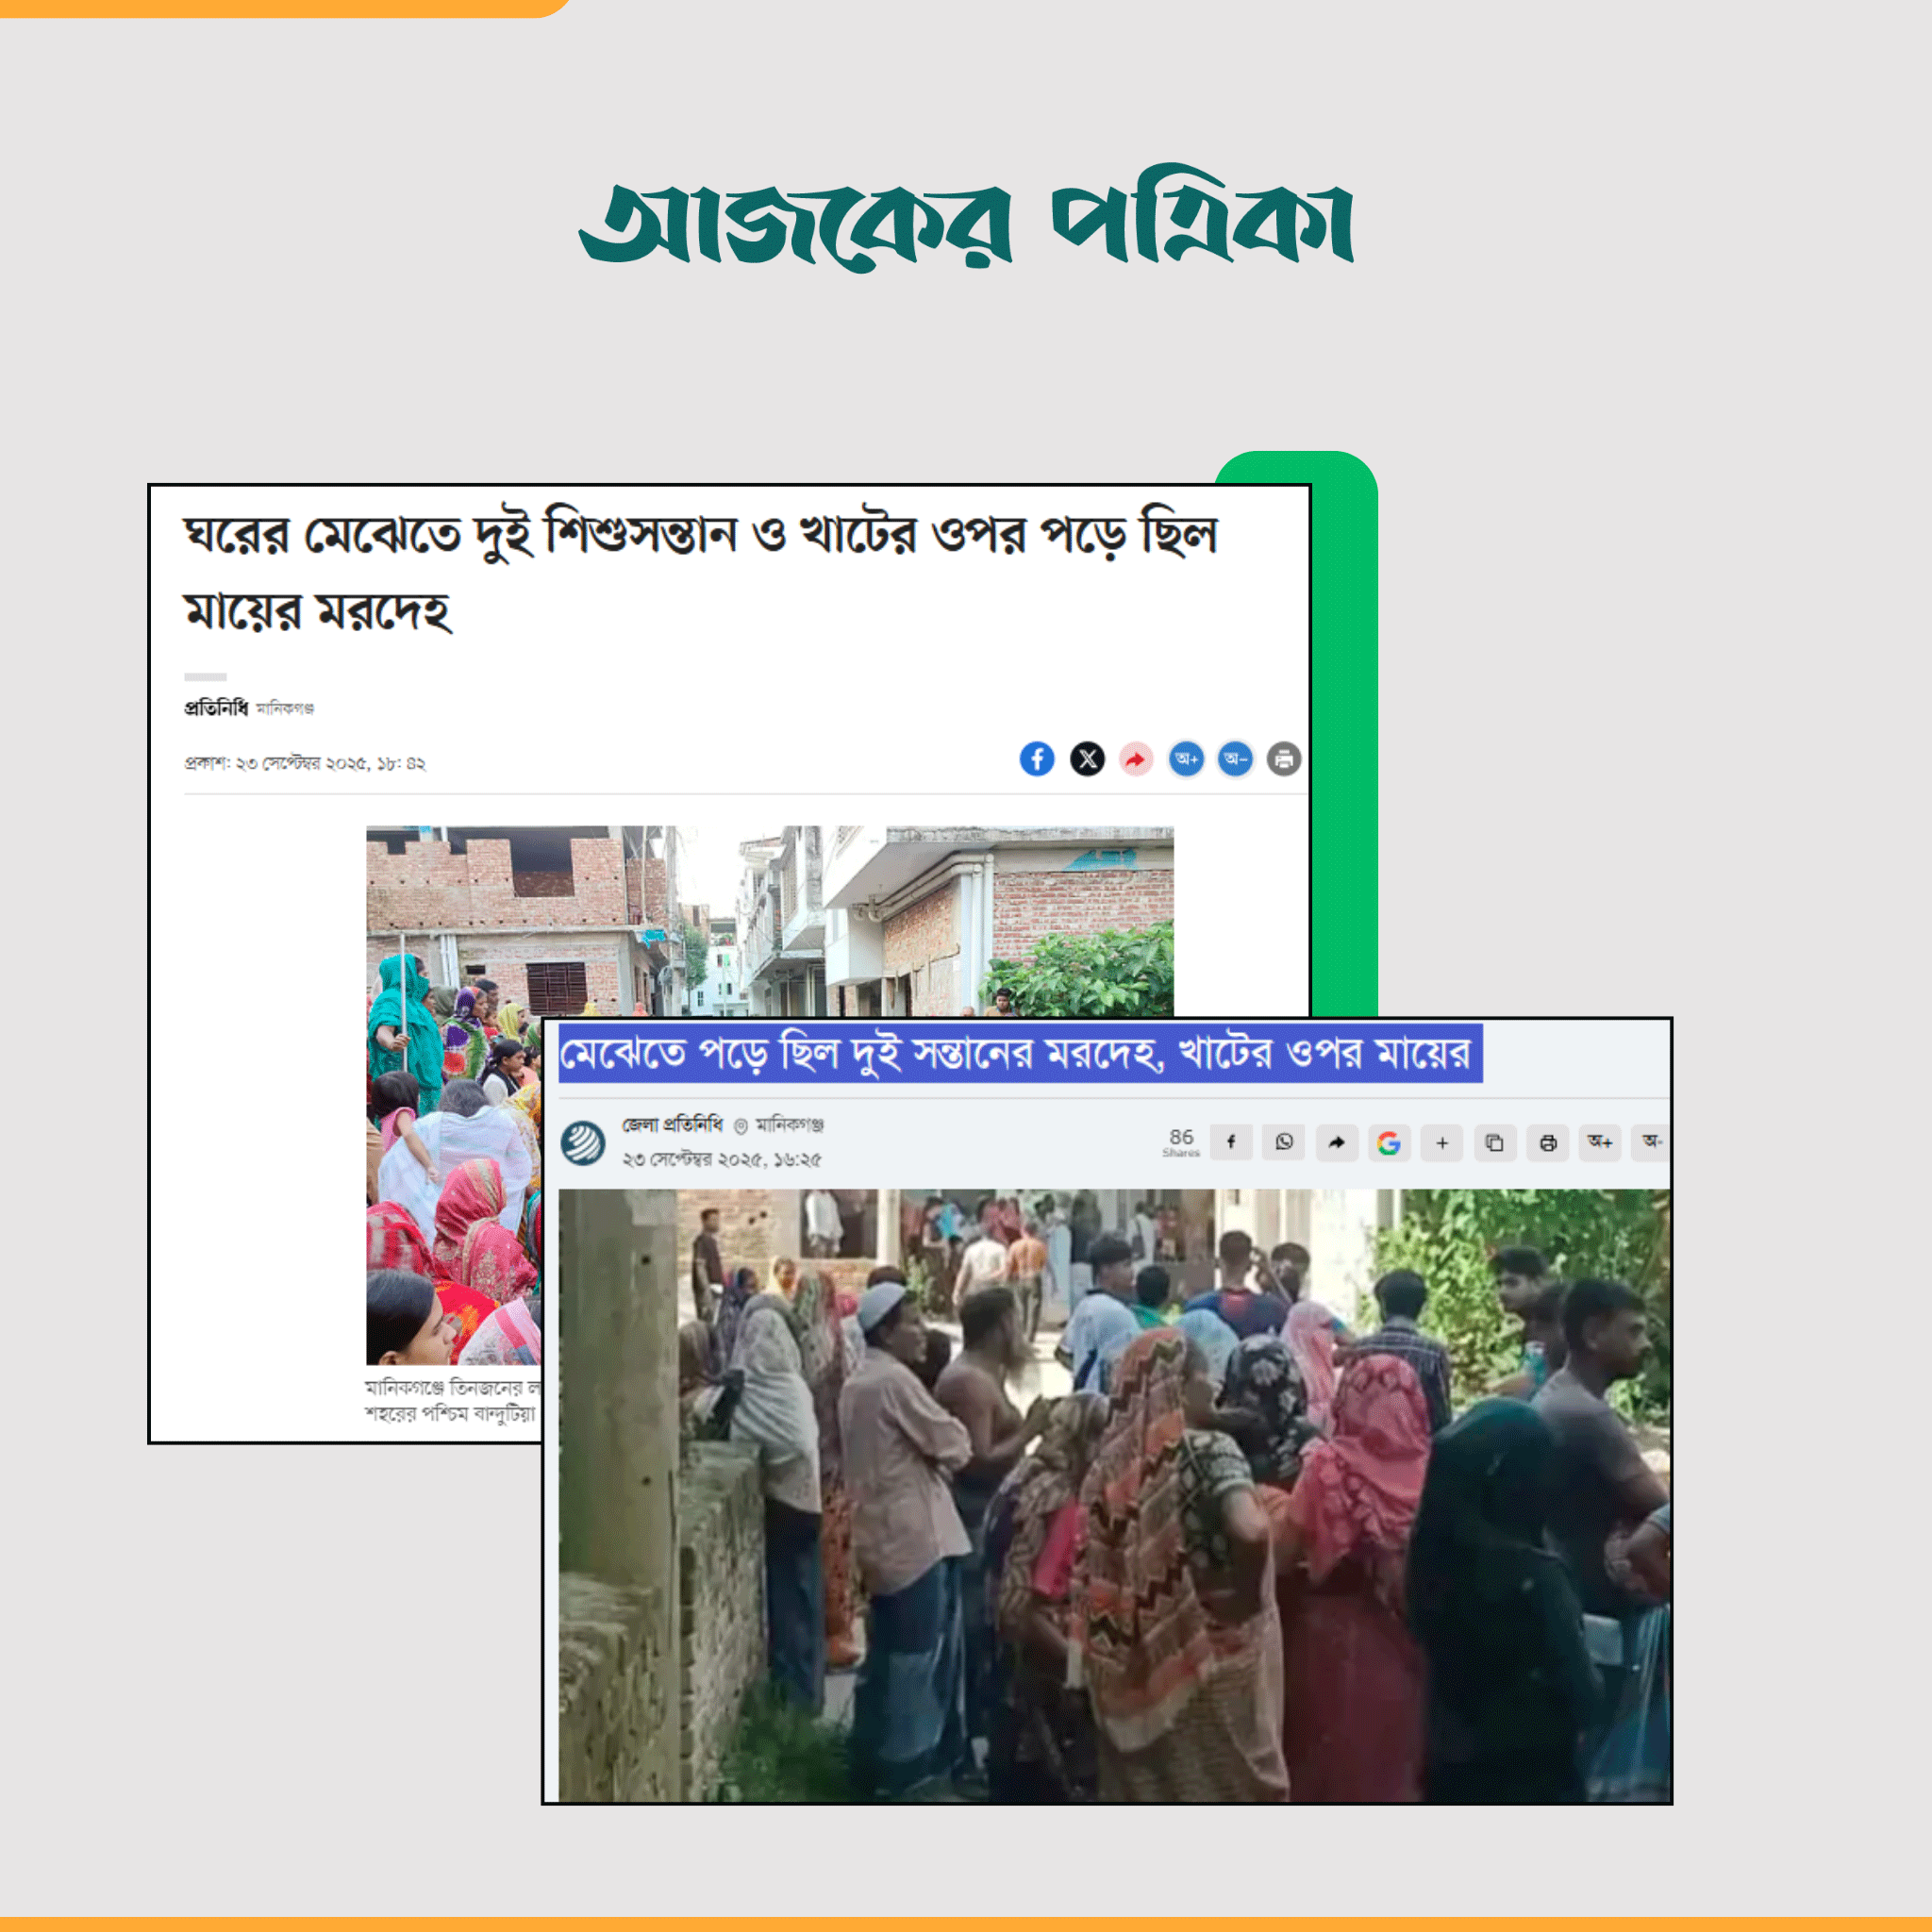The width and height of the screenshot is (1932, 1932).
Task: Click square Facebook button beside 86 Shares
Action: coord(1231,1142)
